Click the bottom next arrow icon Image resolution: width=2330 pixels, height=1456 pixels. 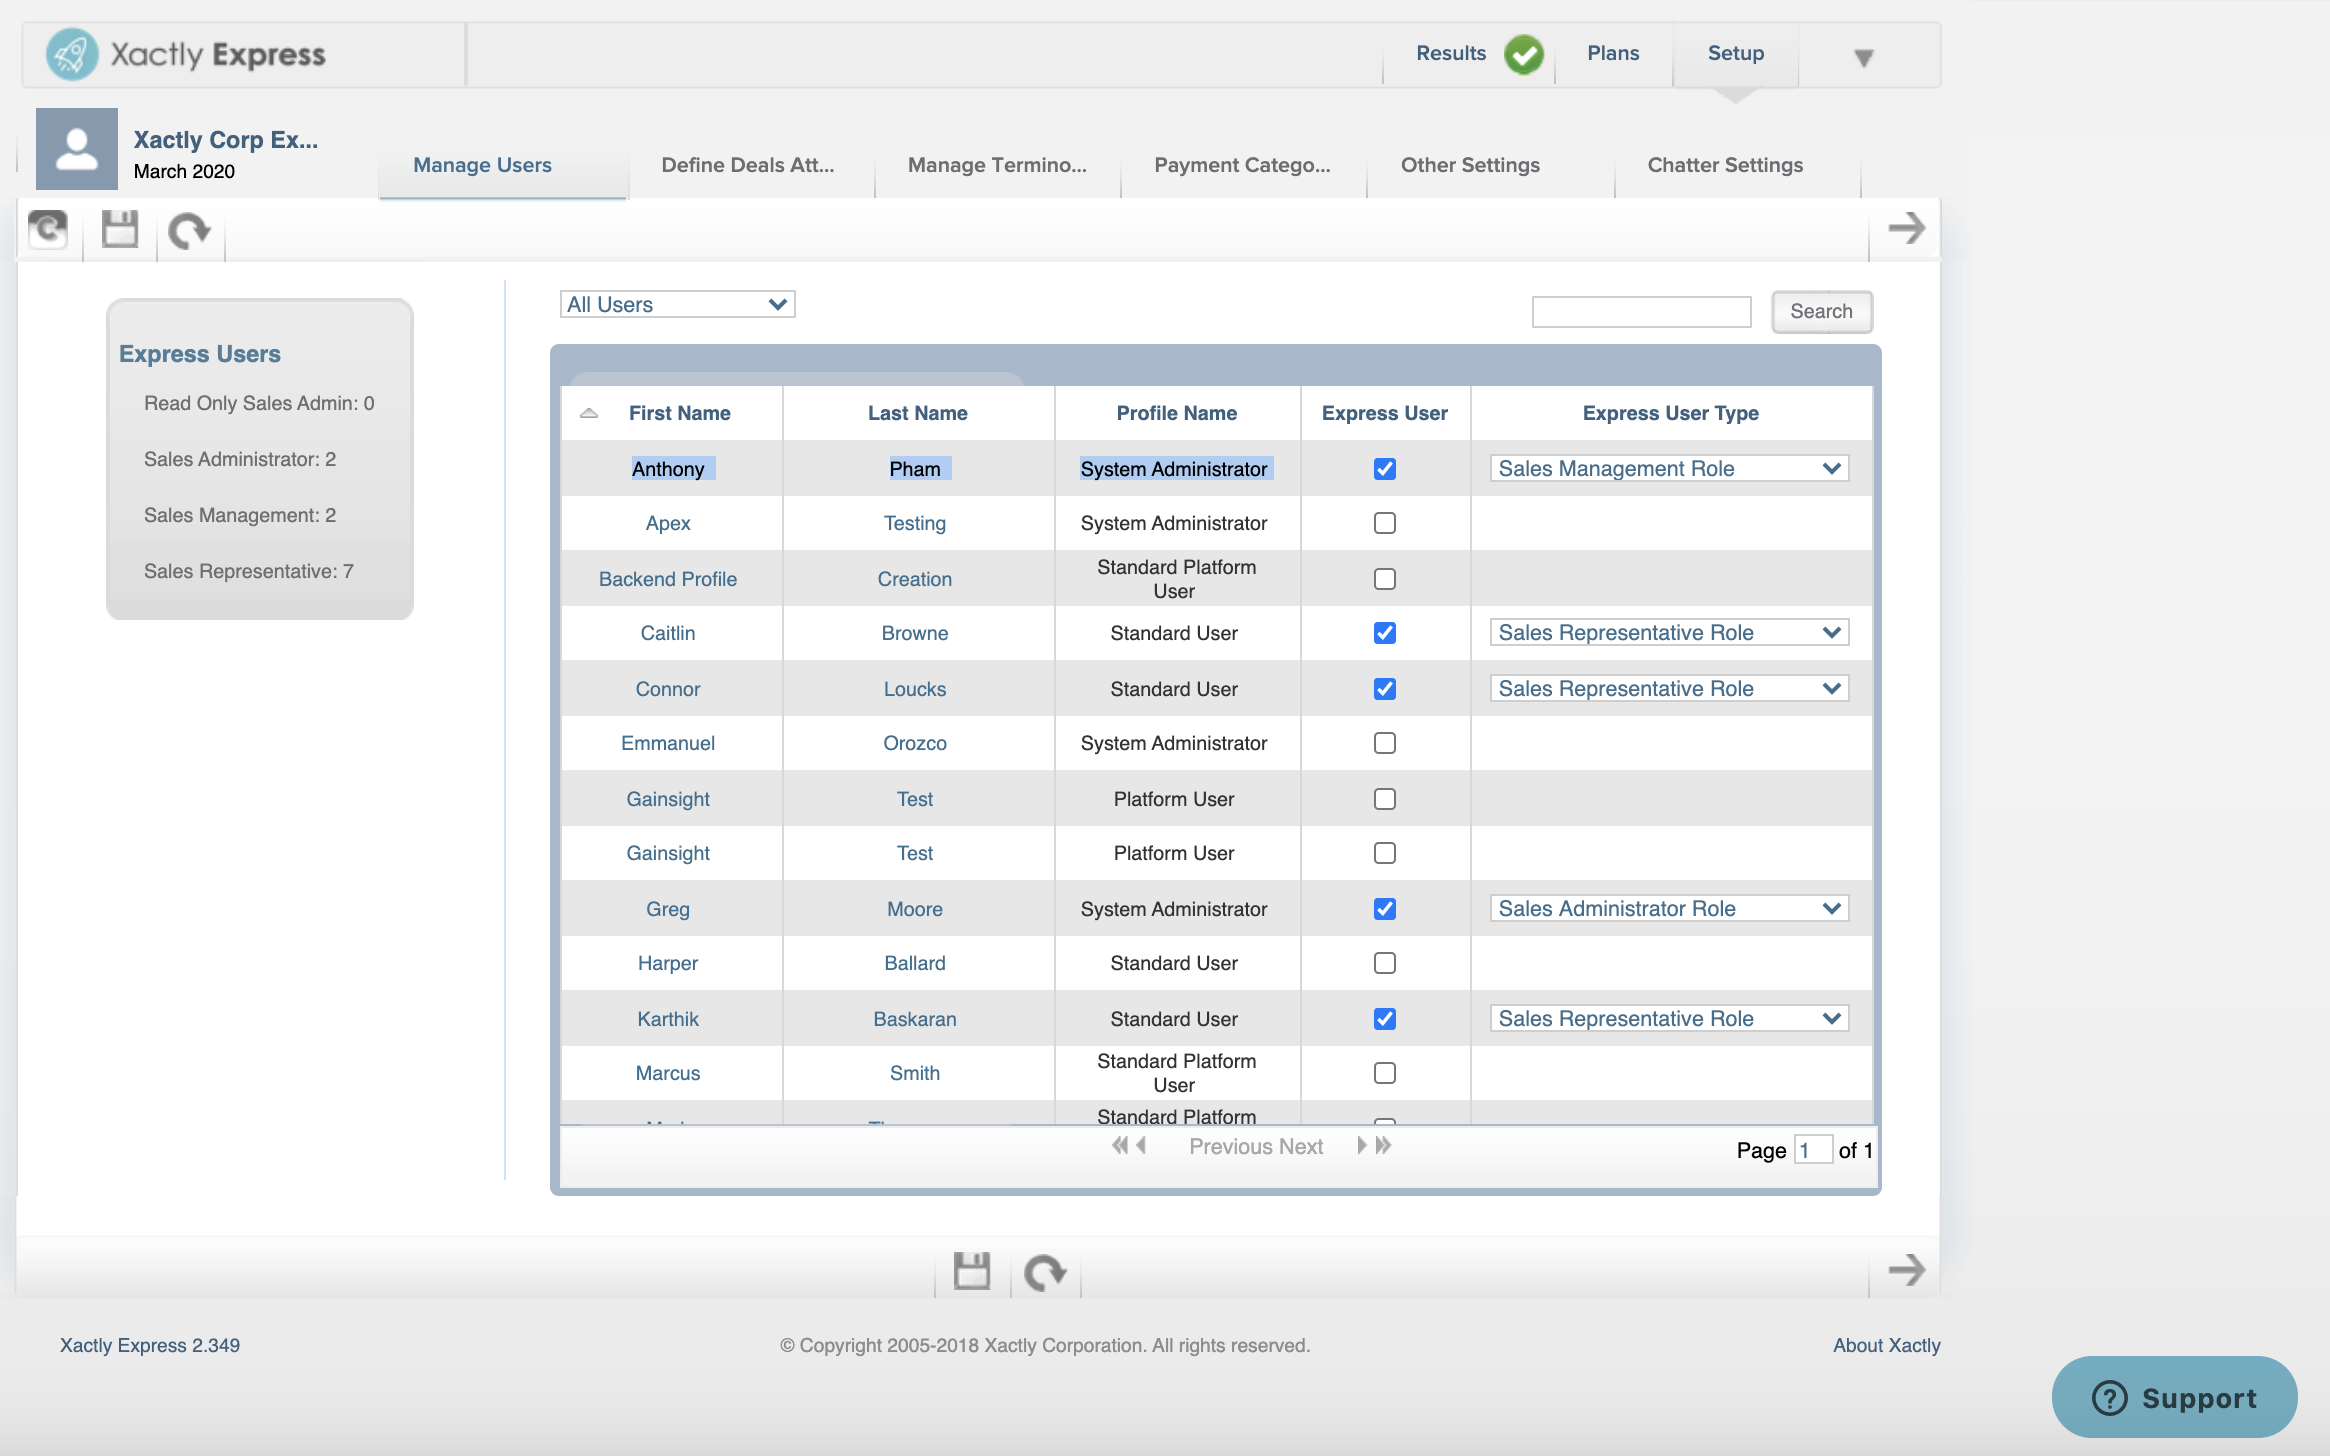pyautogui.click(x=1906, y=1270)
